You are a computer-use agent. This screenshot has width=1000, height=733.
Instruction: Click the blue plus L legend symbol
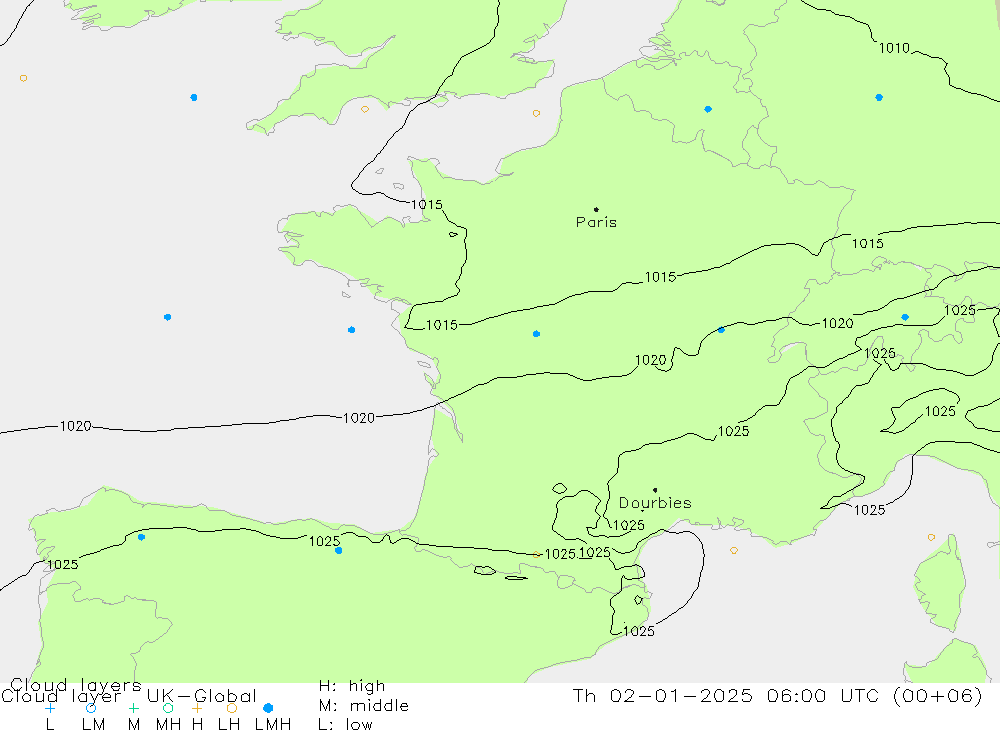tap(50, 708)
